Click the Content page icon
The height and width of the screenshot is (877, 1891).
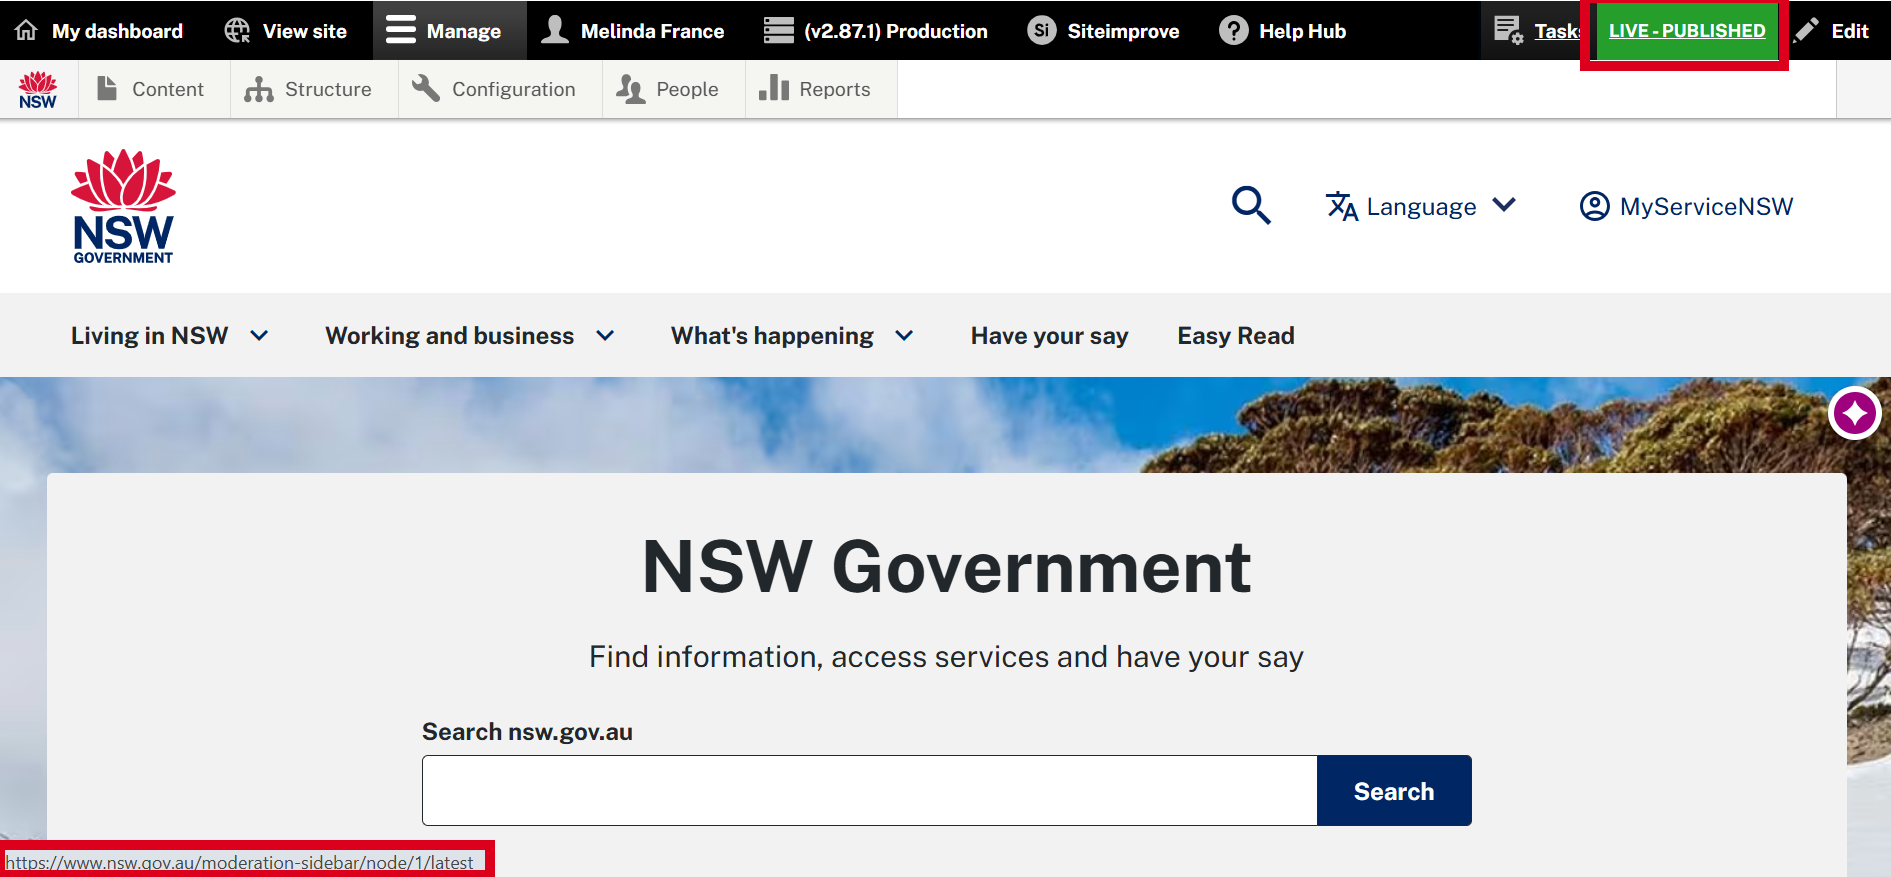[107, 88]
